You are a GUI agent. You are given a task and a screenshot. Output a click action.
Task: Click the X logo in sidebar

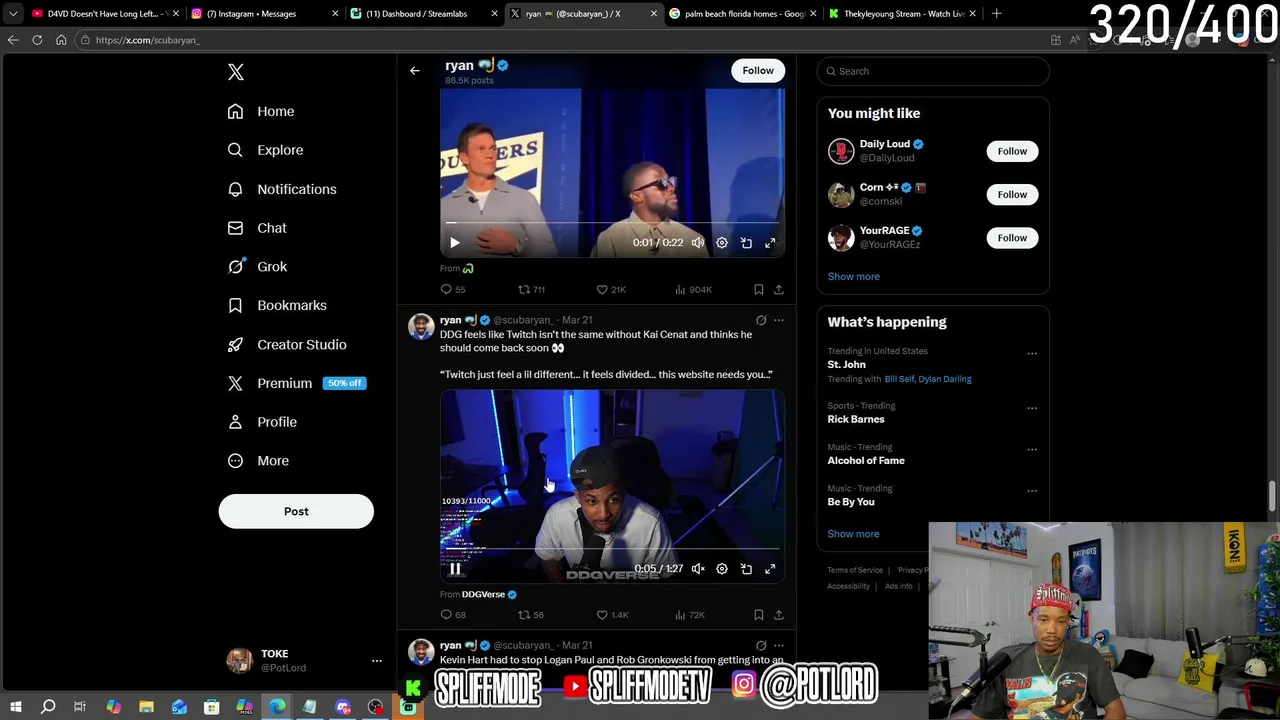236,72
